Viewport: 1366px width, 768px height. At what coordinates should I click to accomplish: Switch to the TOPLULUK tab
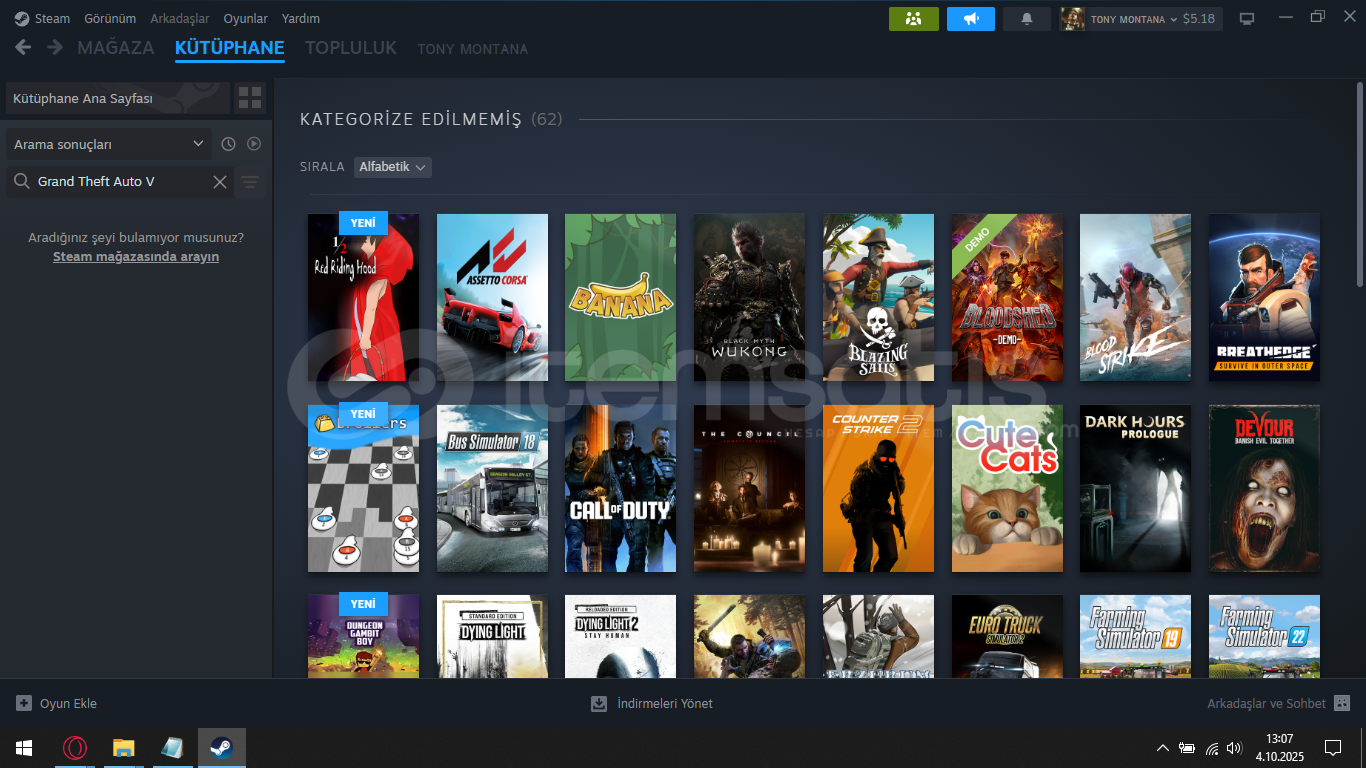click(x=351, y=48)
